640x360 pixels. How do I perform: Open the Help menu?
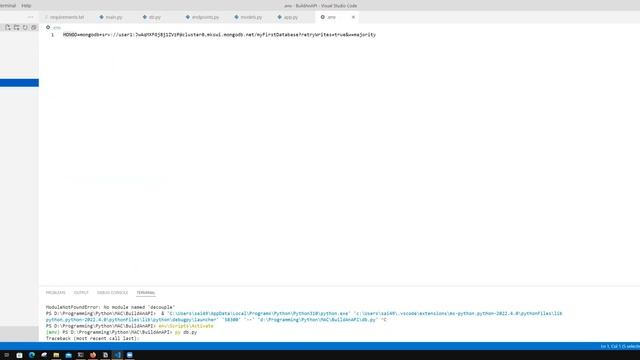coord(26,6)
